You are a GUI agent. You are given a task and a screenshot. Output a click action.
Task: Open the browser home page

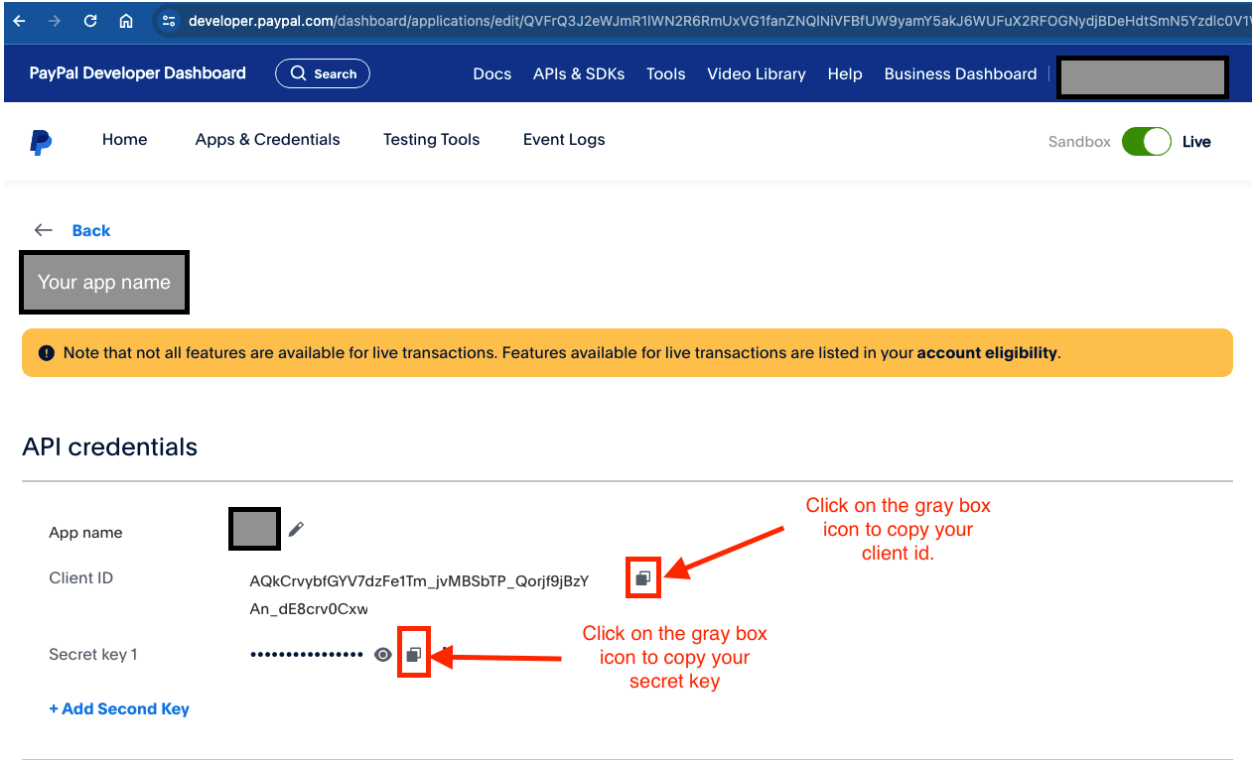[x=126, y=20]
